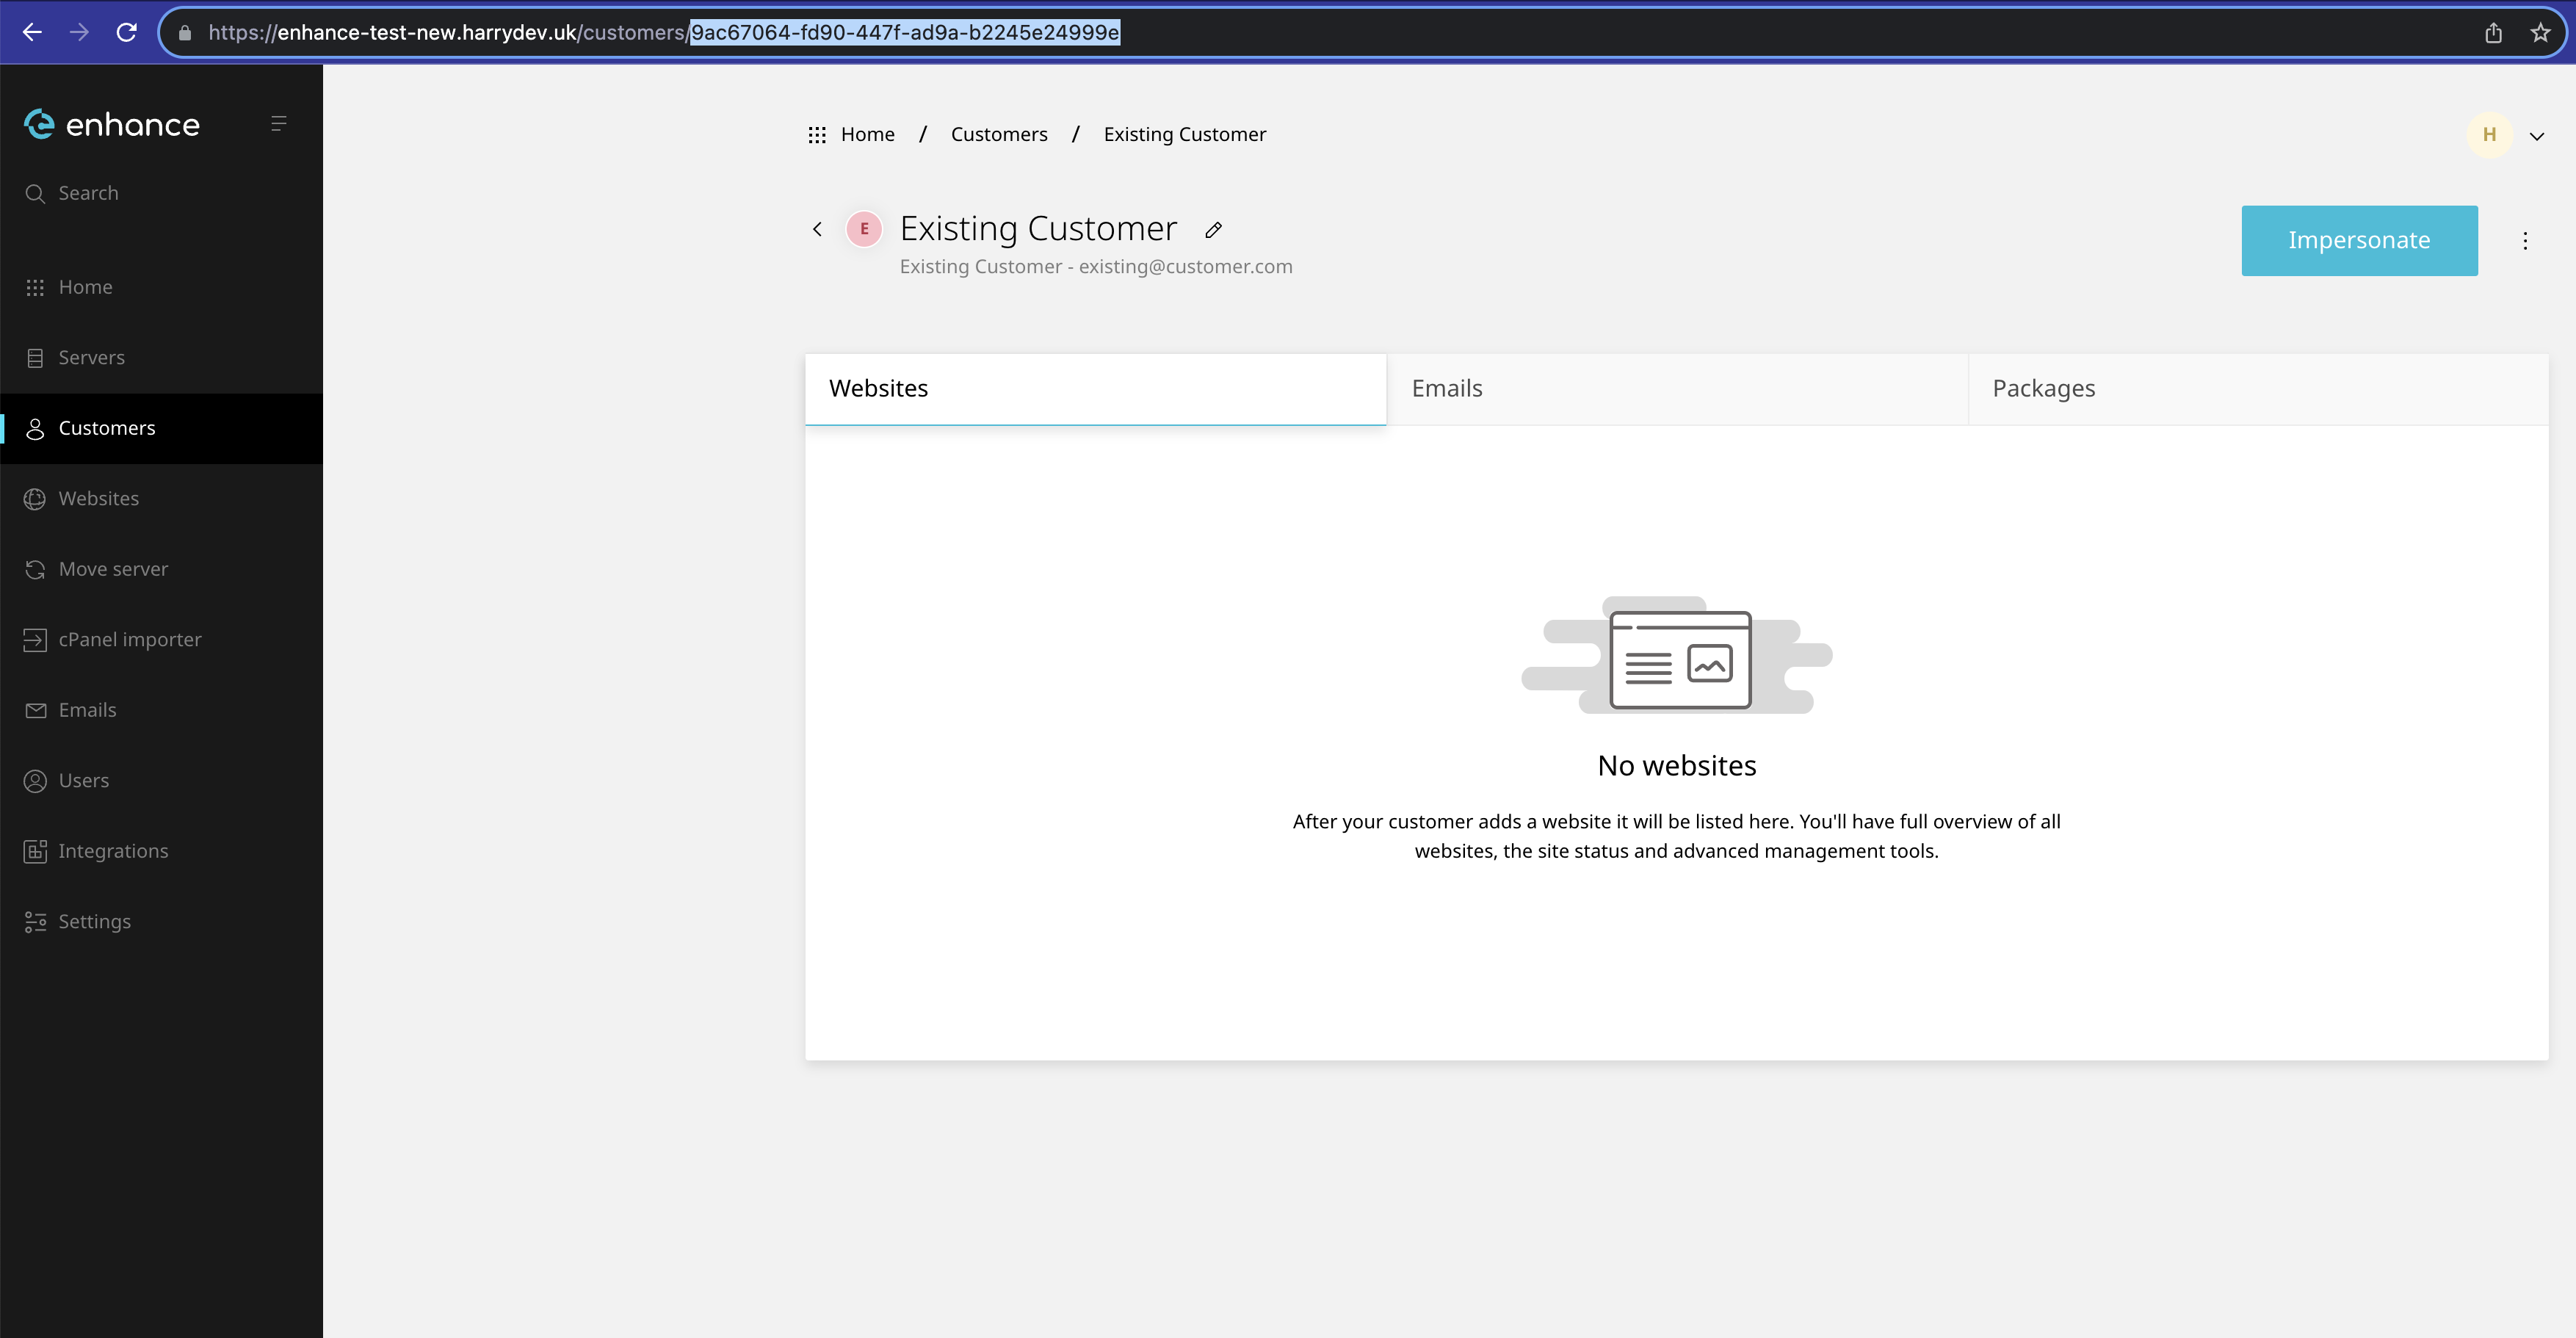Reload the page with the refresh icon
This screenshot has width=2576, height=1338.
click(x=126, y=32)
